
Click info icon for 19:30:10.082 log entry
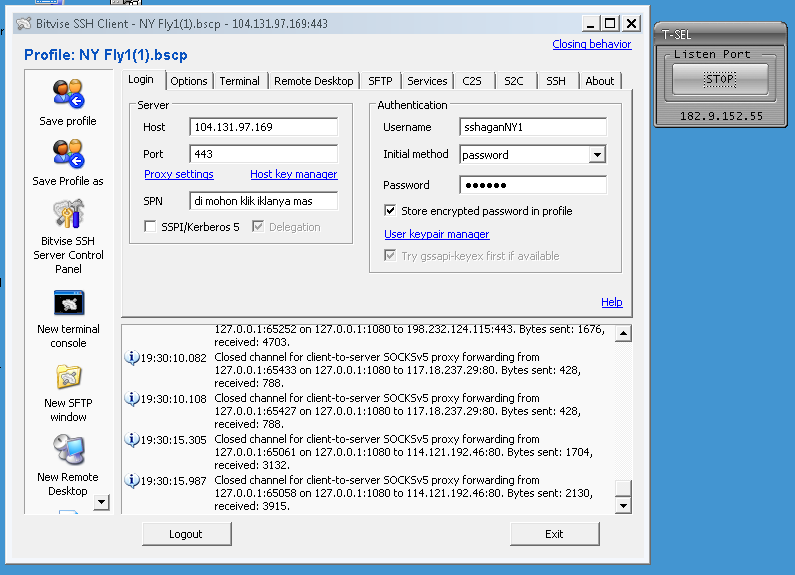click(x=131, y=357)
